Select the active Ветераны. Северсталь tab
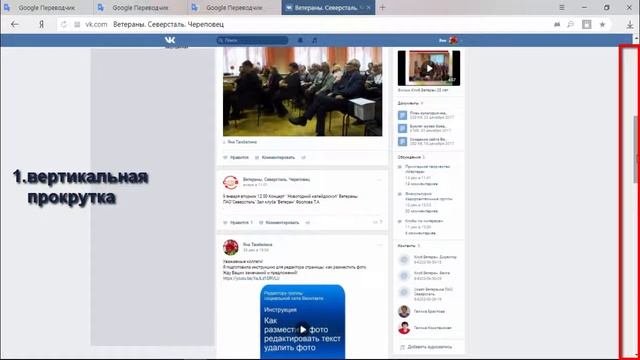Viewport: 640px width, 360px height. [328, 7]
